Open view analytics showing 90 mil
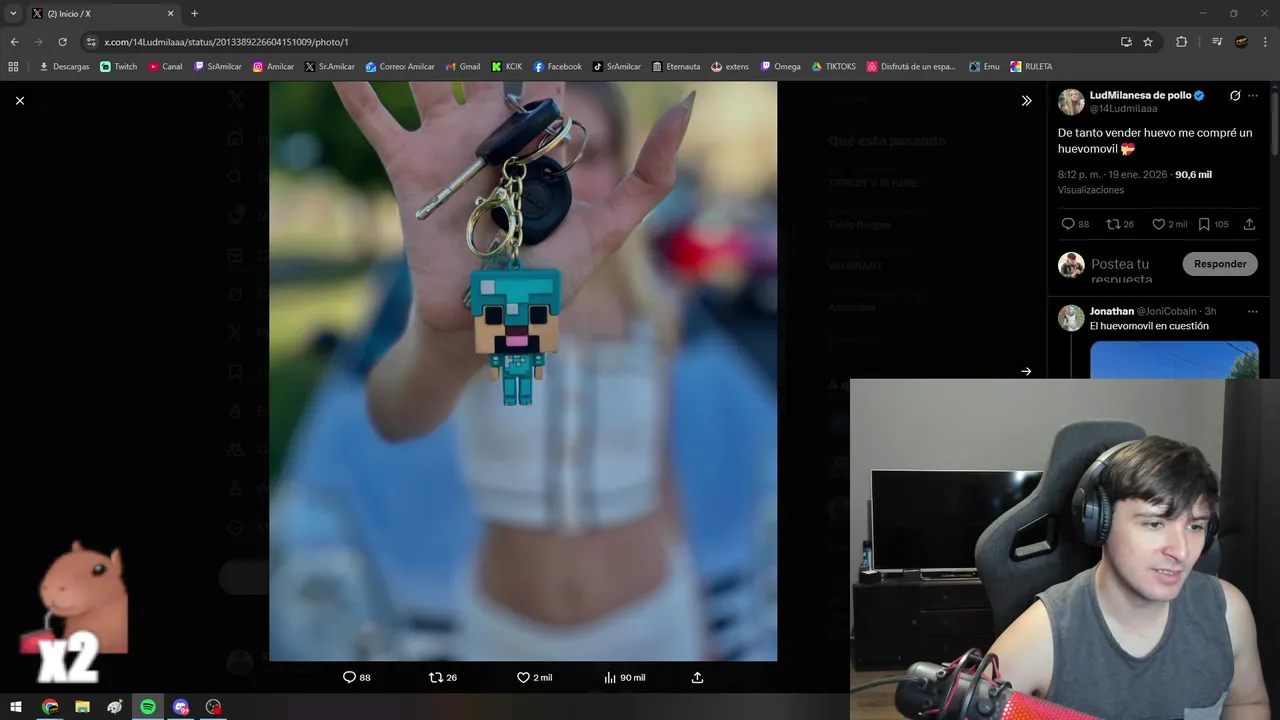 click(x=624, y=677)
